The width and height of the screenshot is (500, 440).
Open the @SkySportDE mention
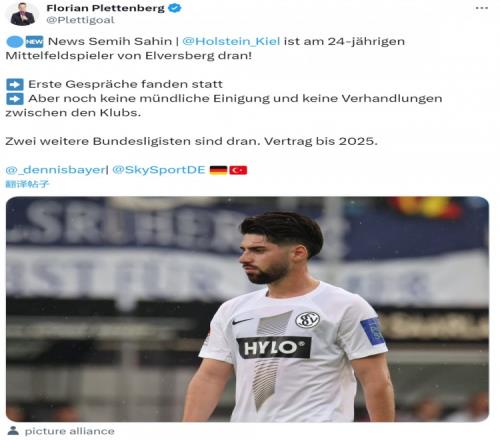click(159, 170)
